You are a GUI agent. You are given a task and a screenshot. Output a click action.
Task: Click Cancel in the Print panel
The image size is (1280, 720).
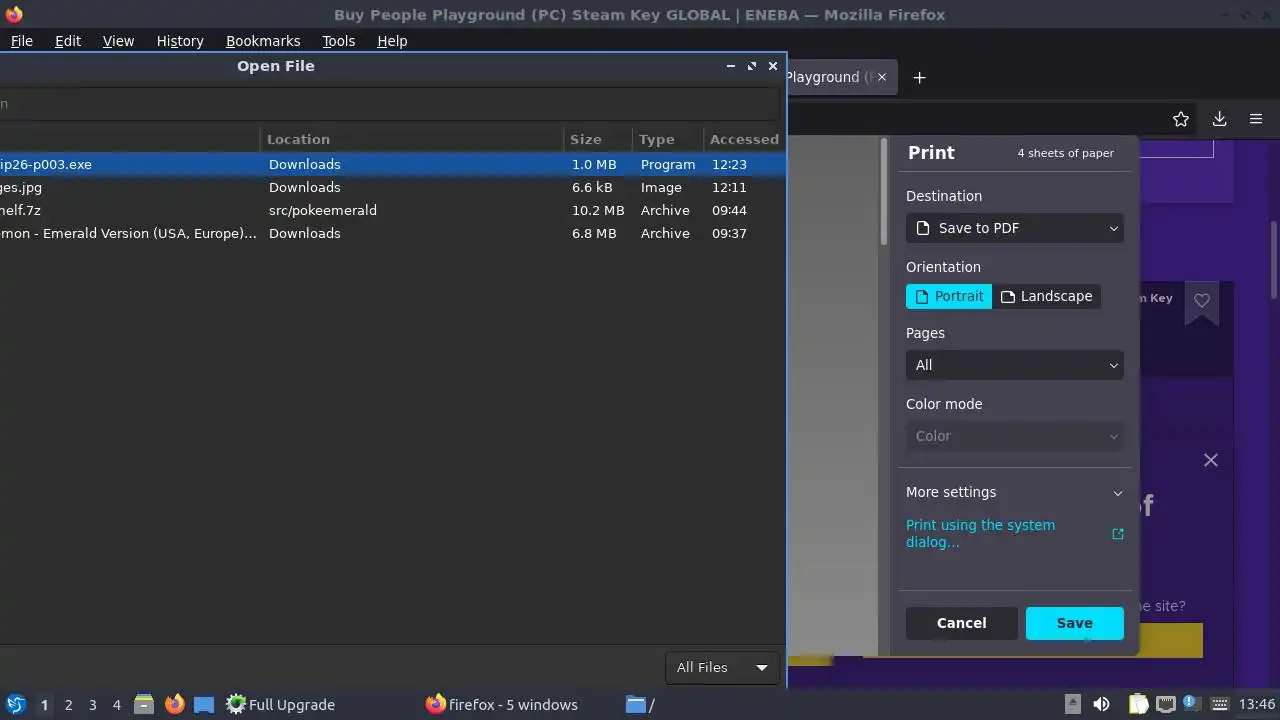[961, 623]
